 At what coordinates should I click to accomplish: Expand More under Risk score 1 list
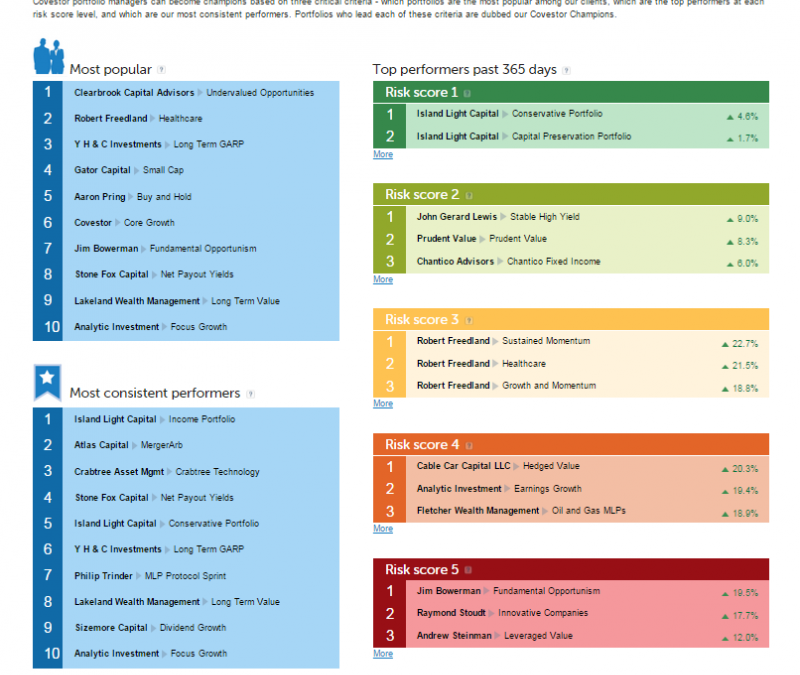tap(383, 155)
